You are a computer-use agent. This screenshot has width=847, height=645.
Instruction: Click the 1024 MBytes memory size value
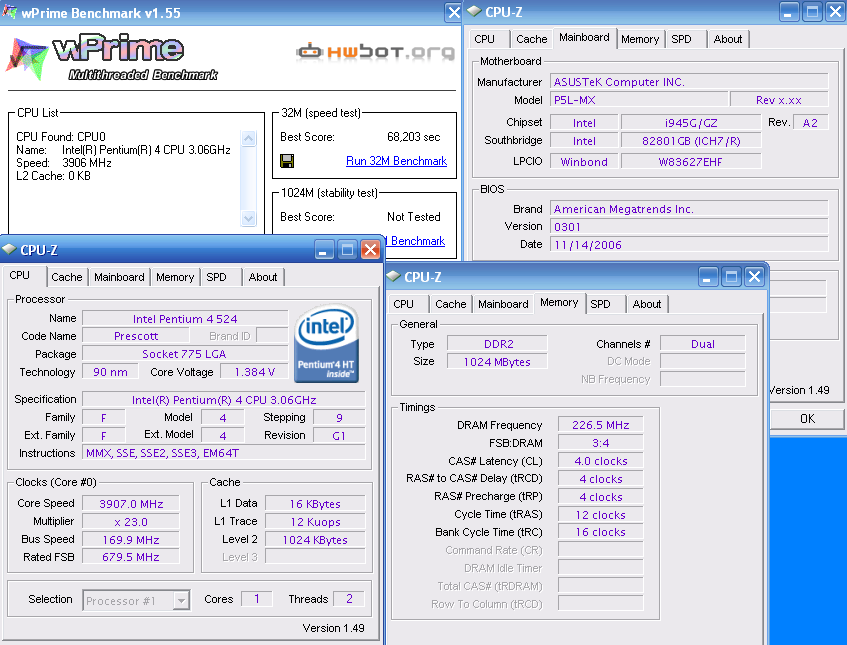pos(498,361)
